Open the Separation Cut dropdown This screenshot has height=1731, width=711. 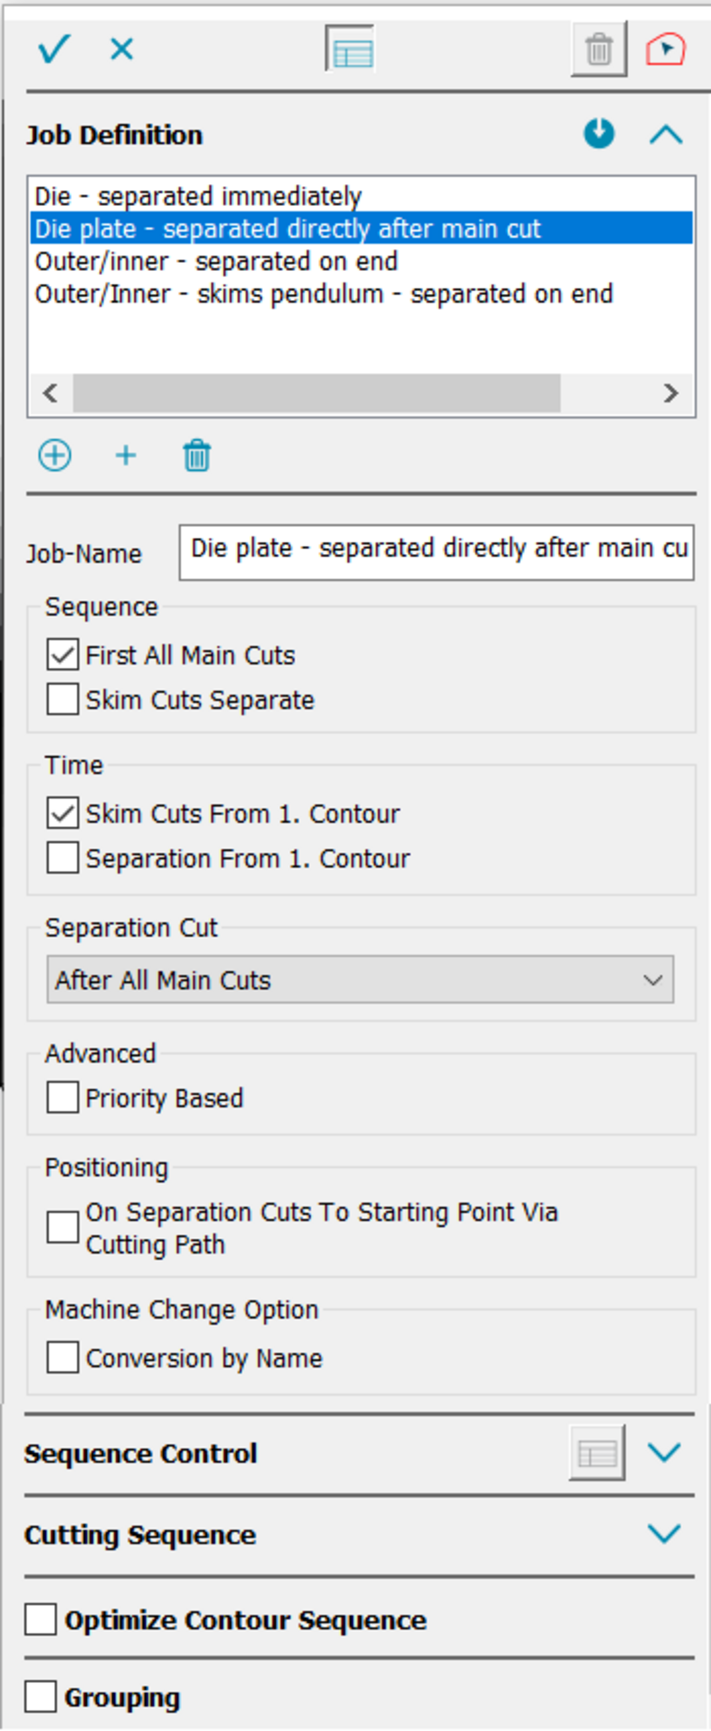pos(360,980)
